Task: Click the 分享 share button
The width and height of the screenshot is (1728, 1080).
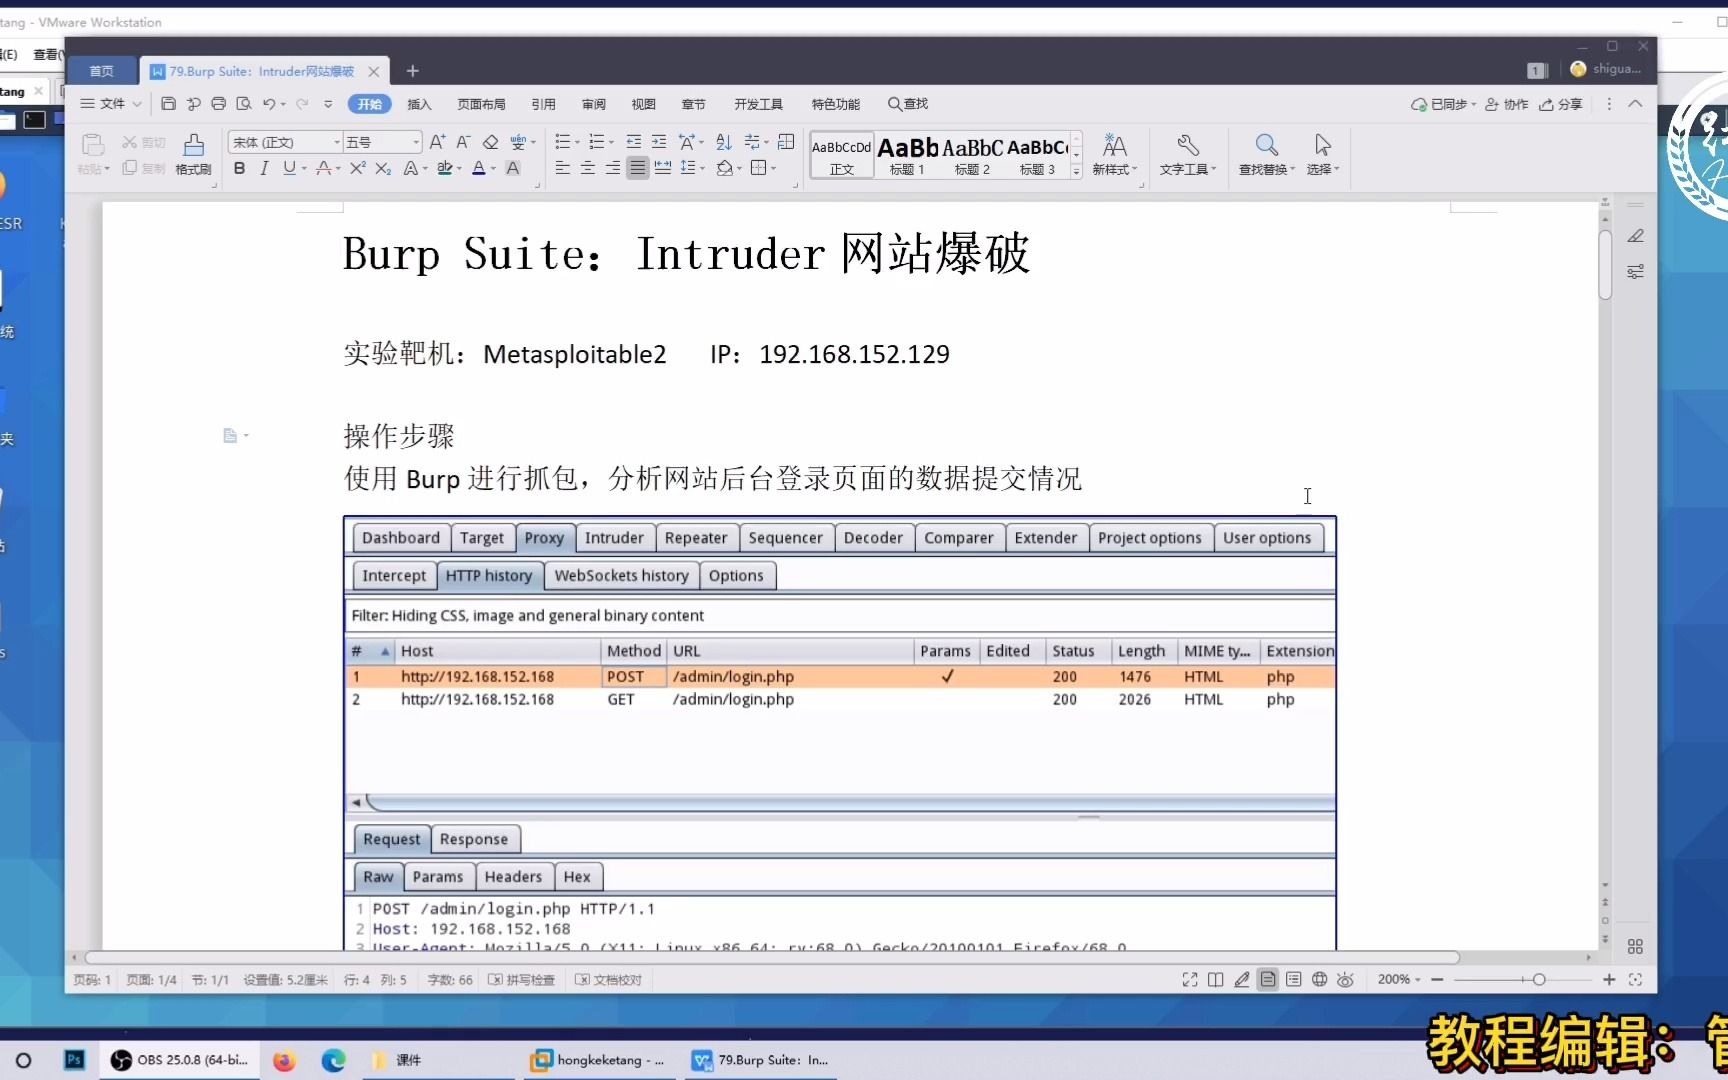Action: 1561,104
